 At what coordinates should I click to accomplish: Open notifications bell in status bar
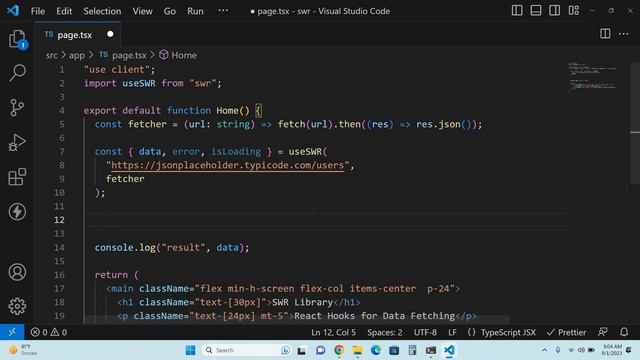624,332
